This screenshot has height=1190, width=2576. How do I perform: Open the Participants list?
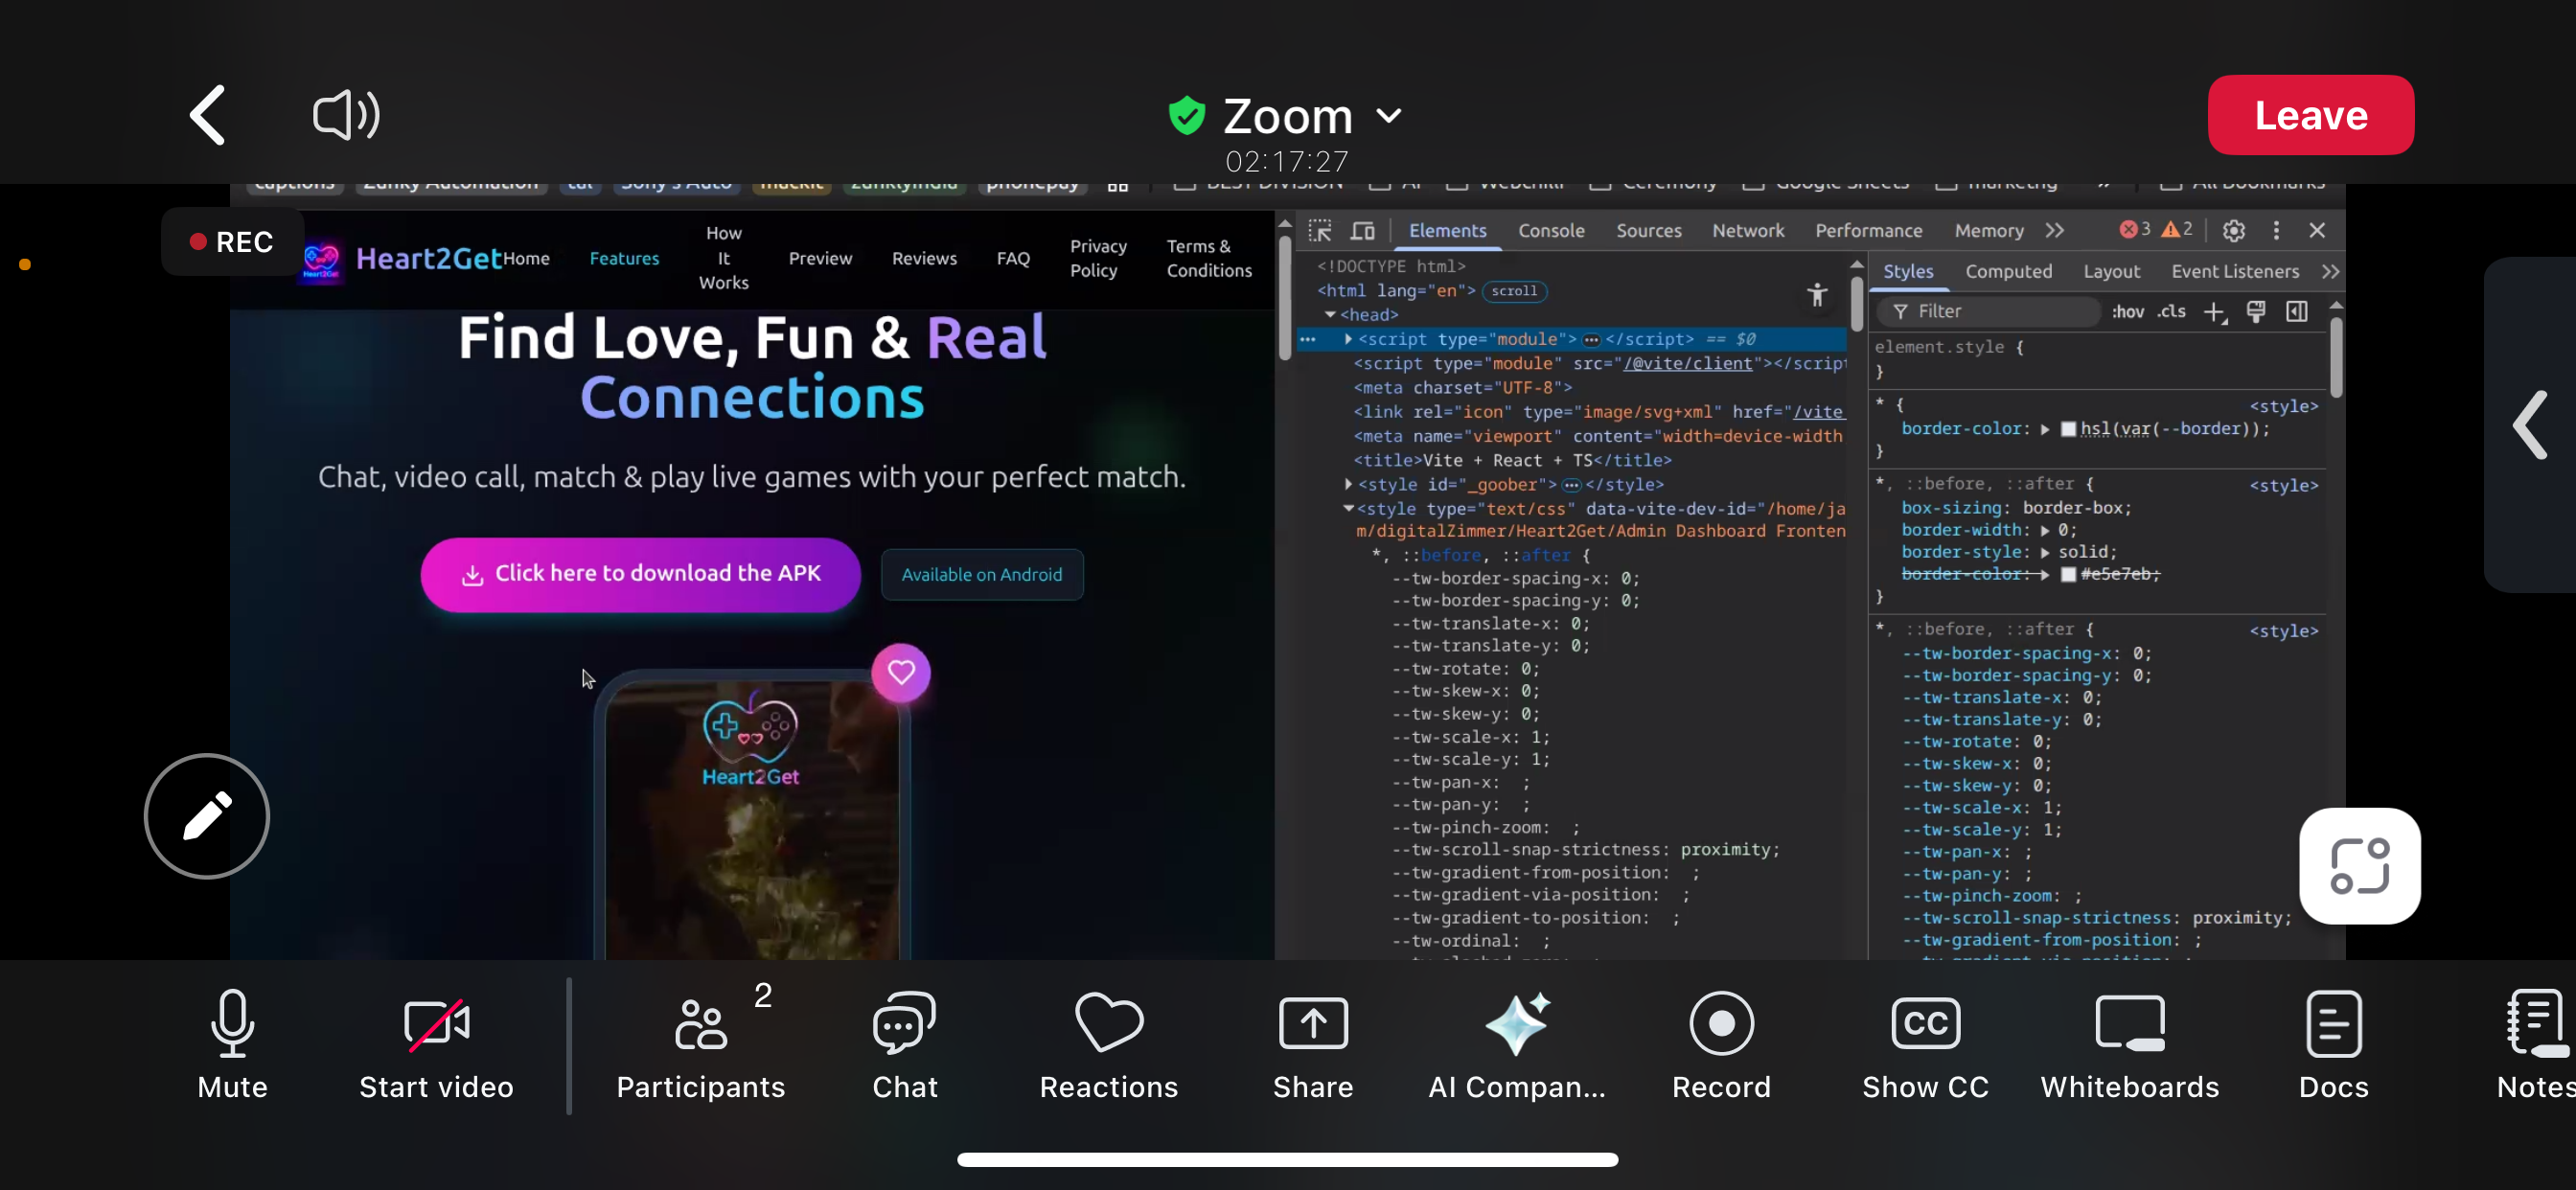click(x=701, y=1045)
